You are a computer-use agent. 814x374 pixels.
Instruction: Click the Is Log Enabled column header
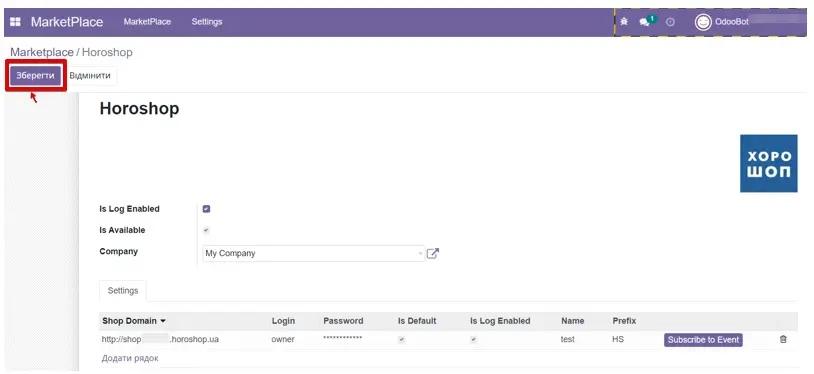[500, 321]
